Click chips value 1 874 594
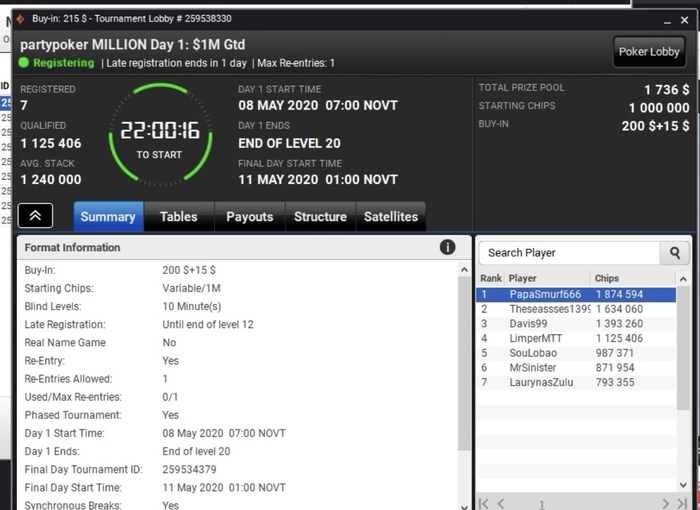The height and width of the screenshot is (510, 700). coord(620,294)
